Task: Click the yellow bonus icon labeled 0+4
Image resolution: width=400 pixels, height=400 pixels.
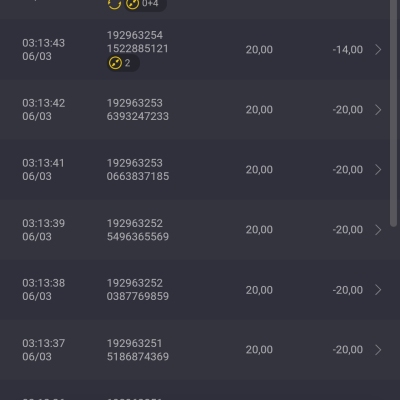Action: [132, 4]
